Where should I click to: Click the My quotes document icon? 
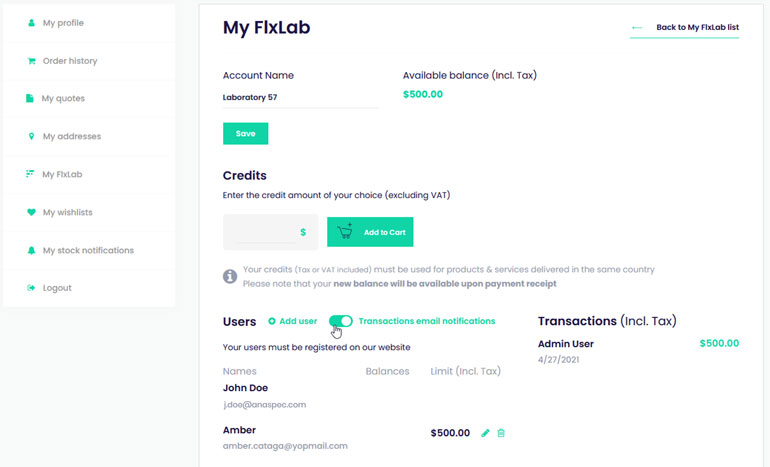pyautogui.click(x=29, y=98)
